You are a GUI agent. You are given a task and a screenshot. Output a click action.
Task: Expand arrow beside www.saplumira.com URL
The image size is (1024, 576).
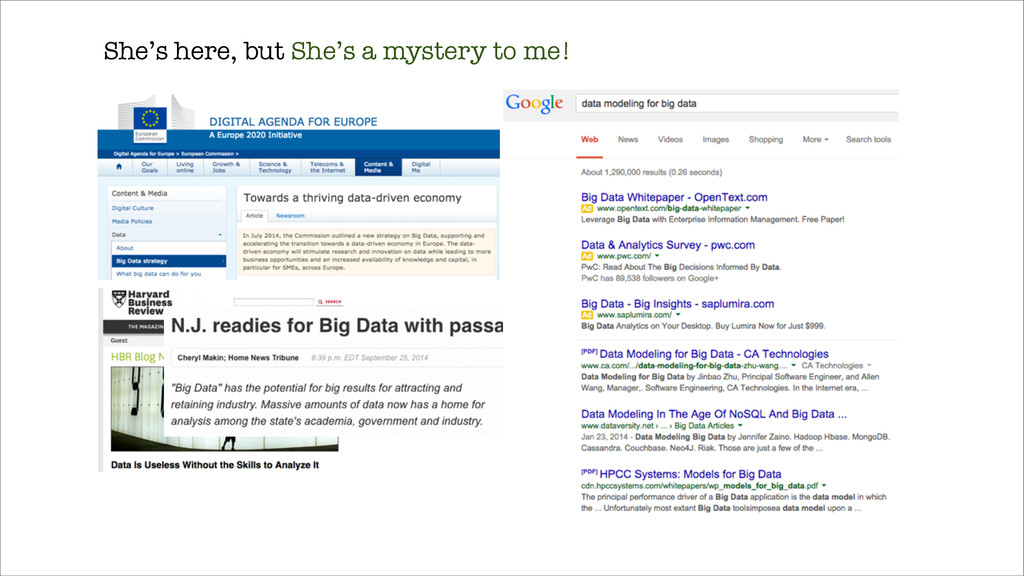(x=678, y=315)
